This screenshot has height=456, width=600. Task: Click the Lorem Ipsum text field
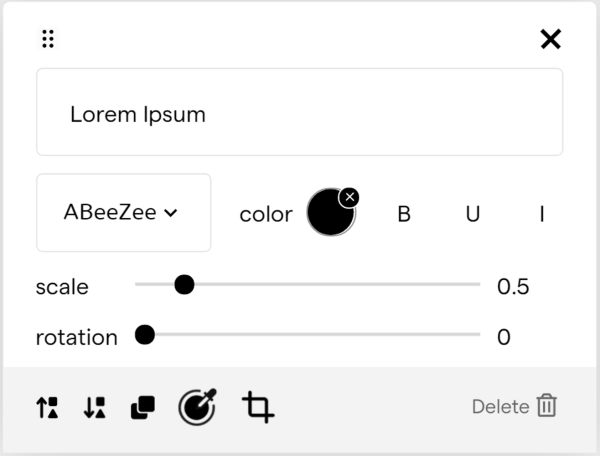coord(300,112)
